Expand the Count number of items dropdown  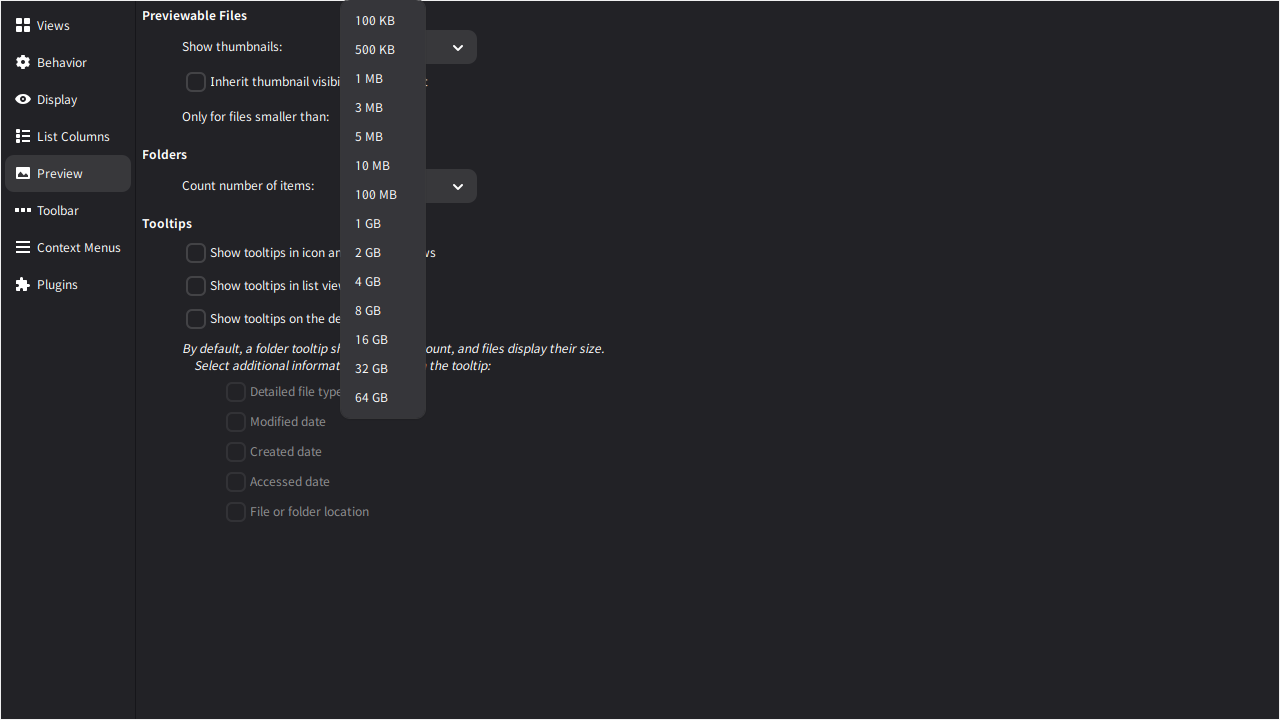click(x=458, y=187)
